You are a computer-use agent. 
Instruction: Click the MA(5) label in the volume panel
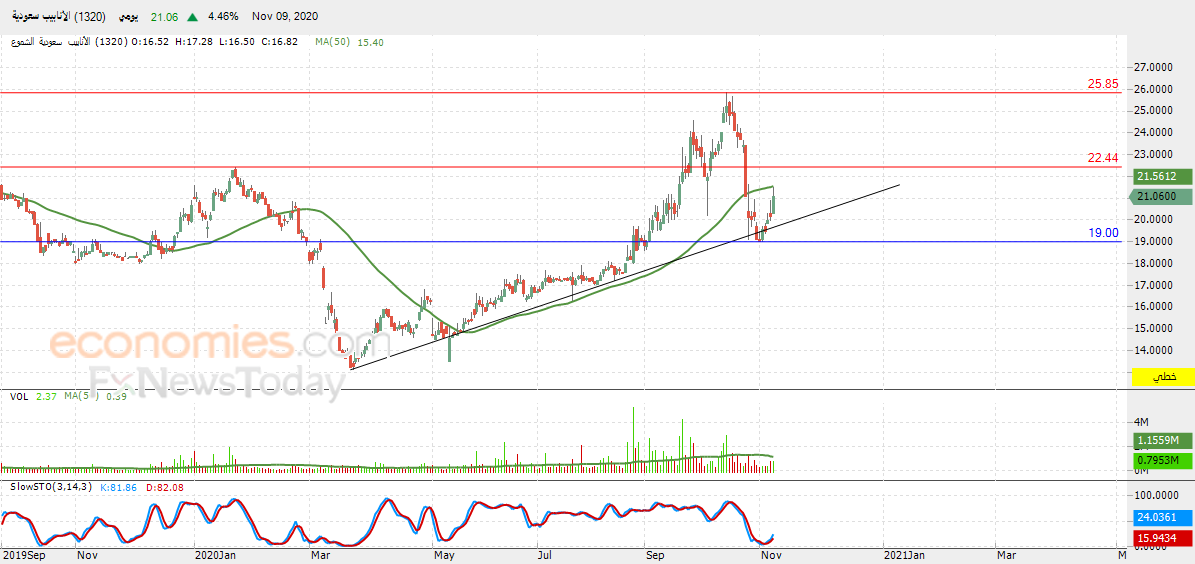click(80, 396)
